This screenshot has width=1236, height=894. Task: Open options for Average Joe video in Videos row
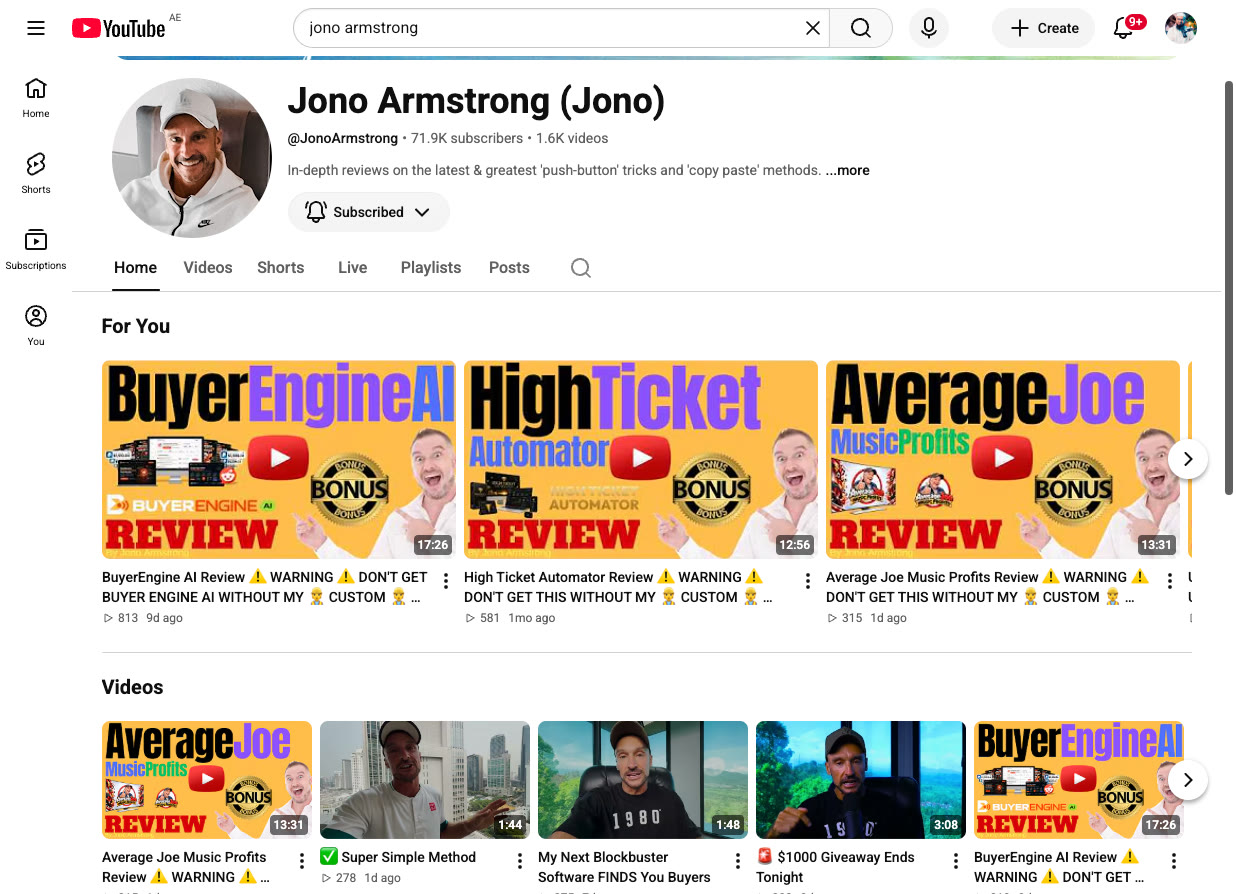[x=302, y=861]
